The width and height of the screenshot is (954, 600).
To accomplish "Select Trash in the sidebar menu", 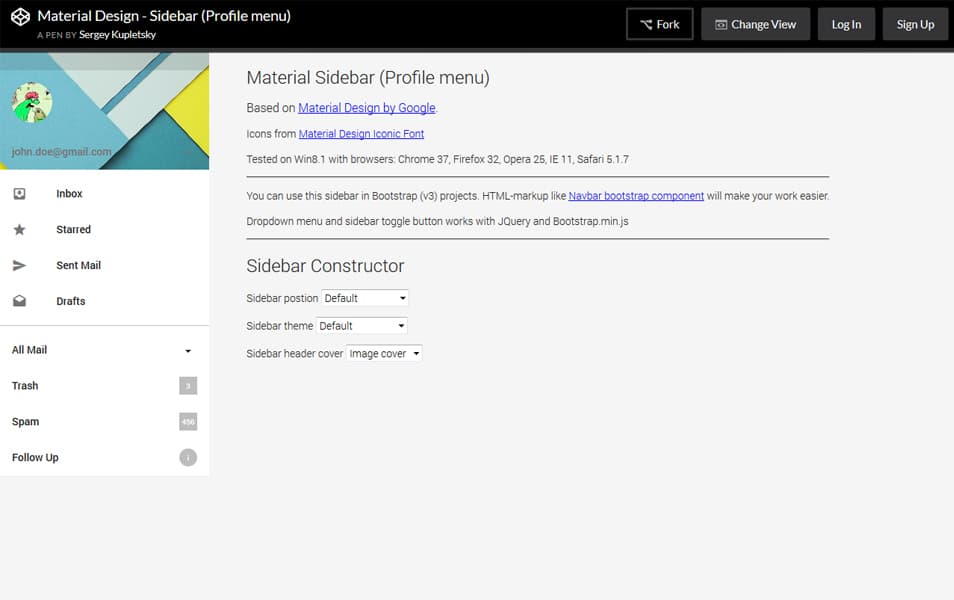I will (x=24, y=386).
